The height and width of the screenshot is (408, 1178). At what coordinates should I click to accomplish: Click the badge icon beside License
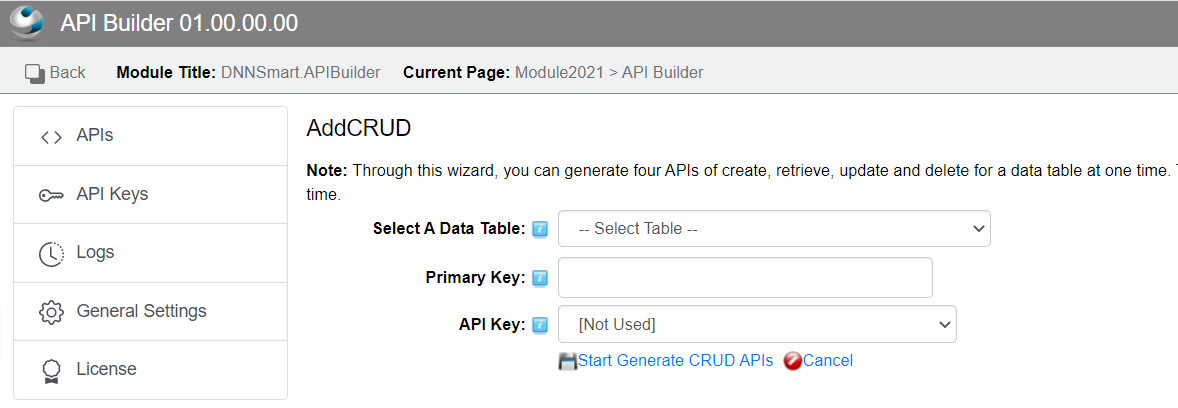(x=51, y=370)
